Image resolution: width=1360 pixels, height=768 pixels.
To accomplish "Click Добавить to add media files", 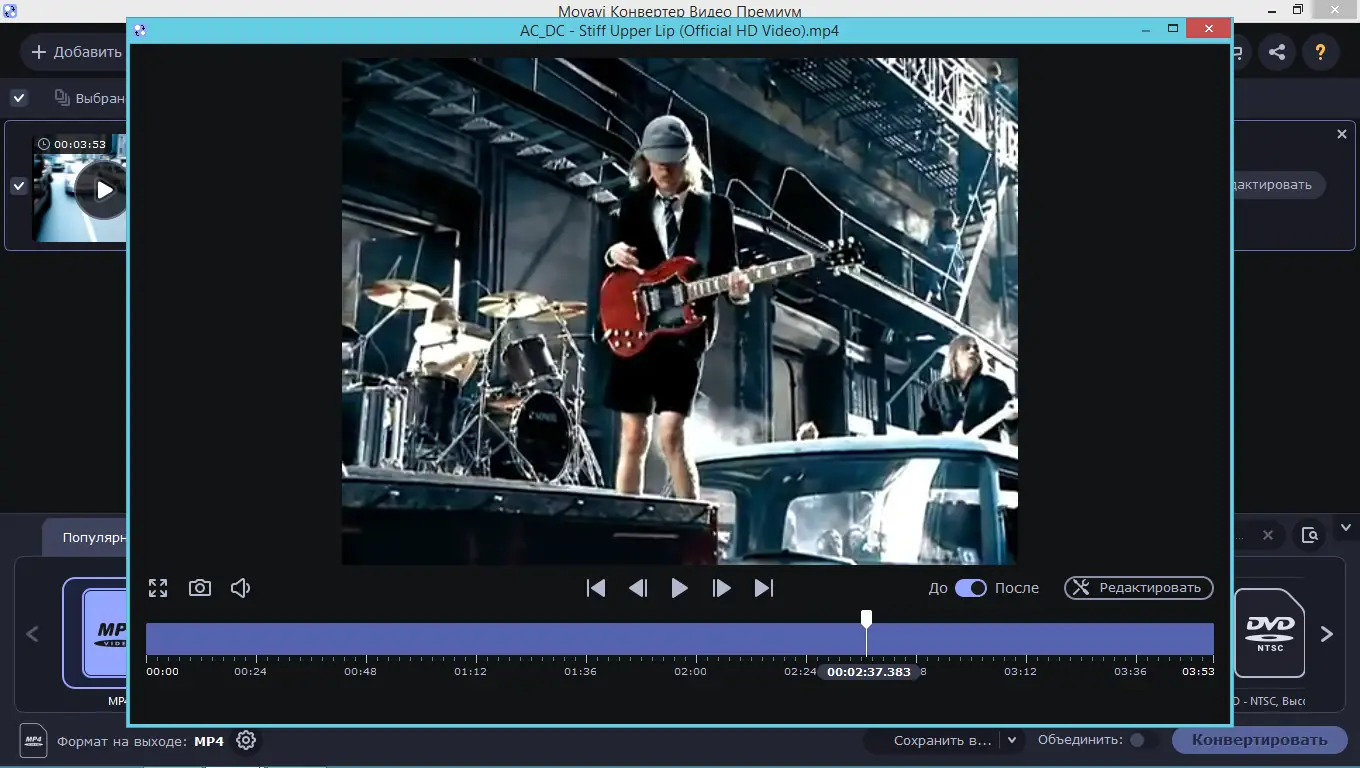I will [x=76, y=52].
